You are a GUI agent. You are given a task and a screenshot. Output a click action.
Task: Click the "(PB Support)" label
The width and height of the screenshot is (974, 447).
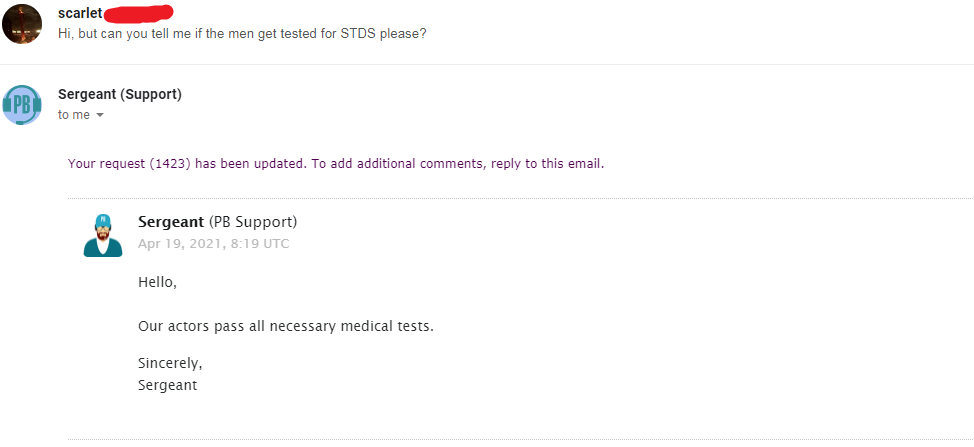click(x=253, y=222)
